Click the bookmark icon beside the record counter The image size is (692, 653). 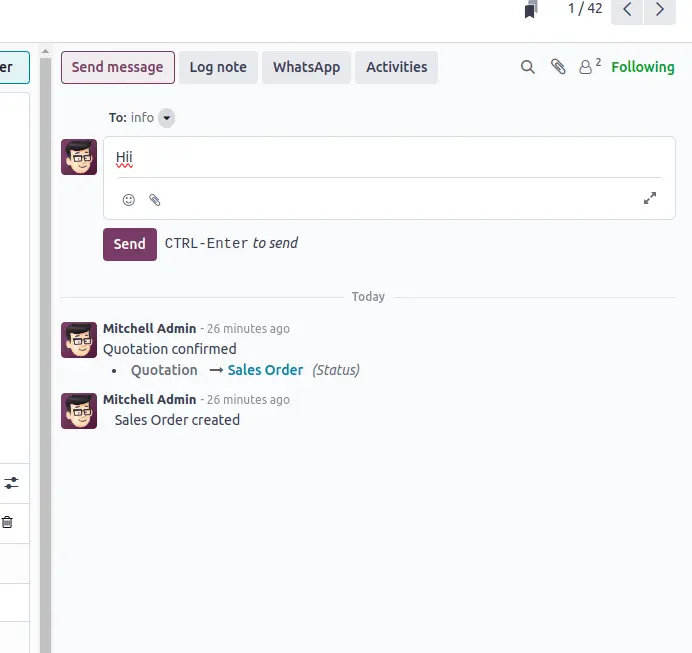531,9
